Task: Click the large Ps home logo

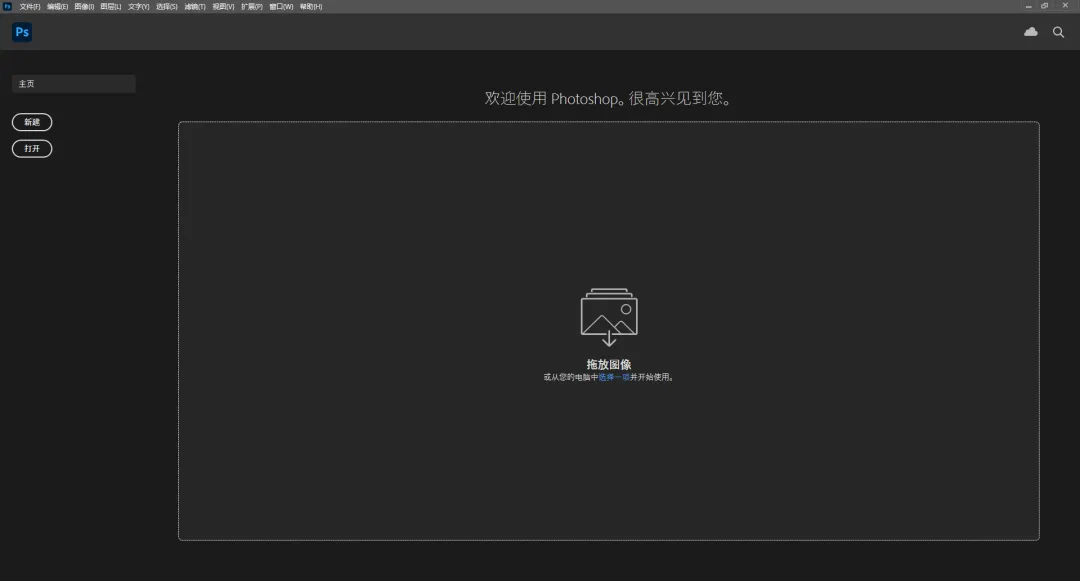Action: [22, 32]
